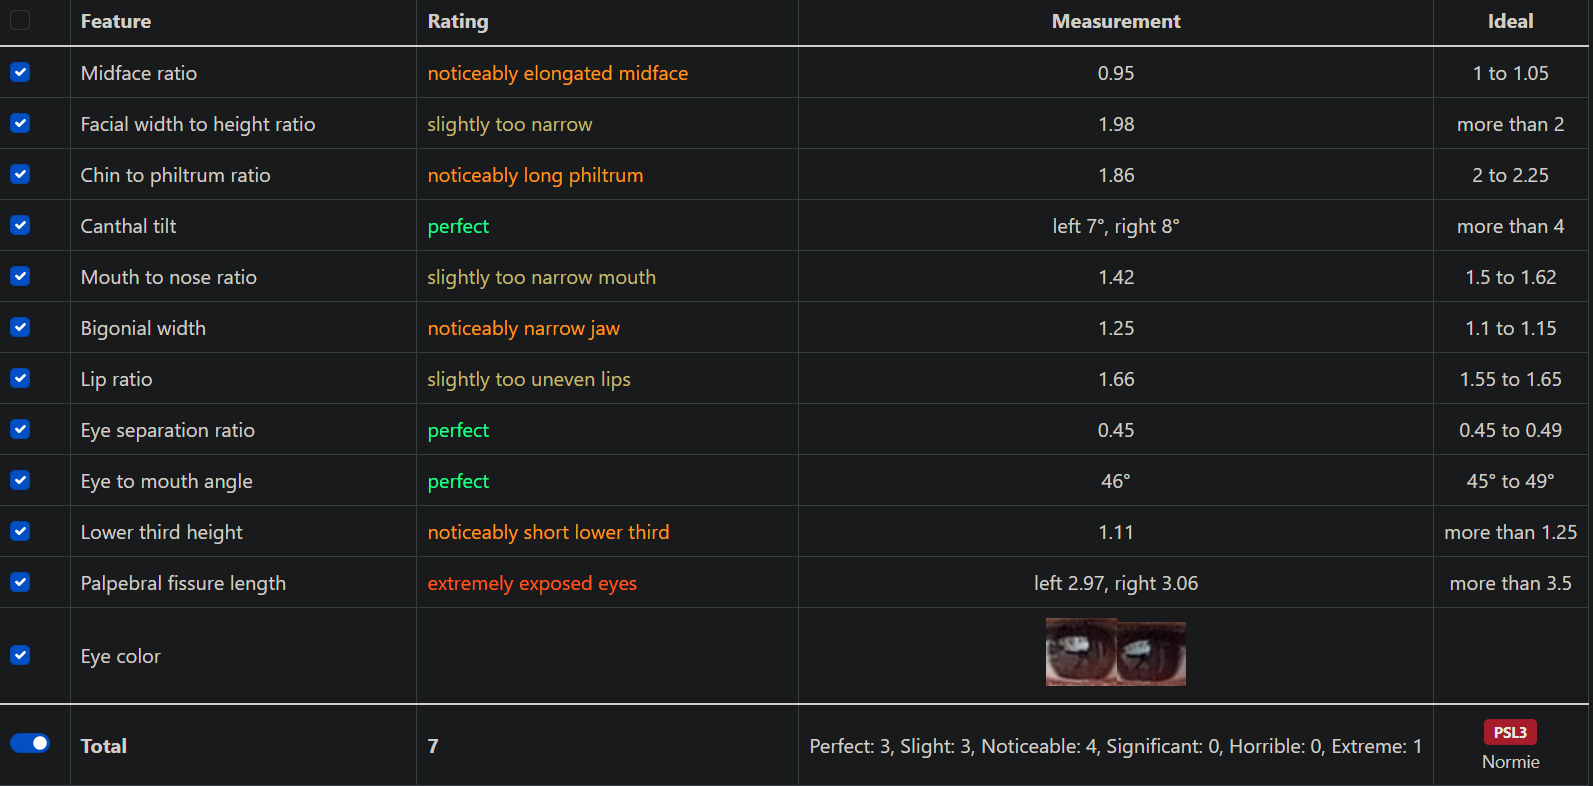
Task: Toggle the Chin to philtrum ratio checkbox
Action: click(20, 174)
